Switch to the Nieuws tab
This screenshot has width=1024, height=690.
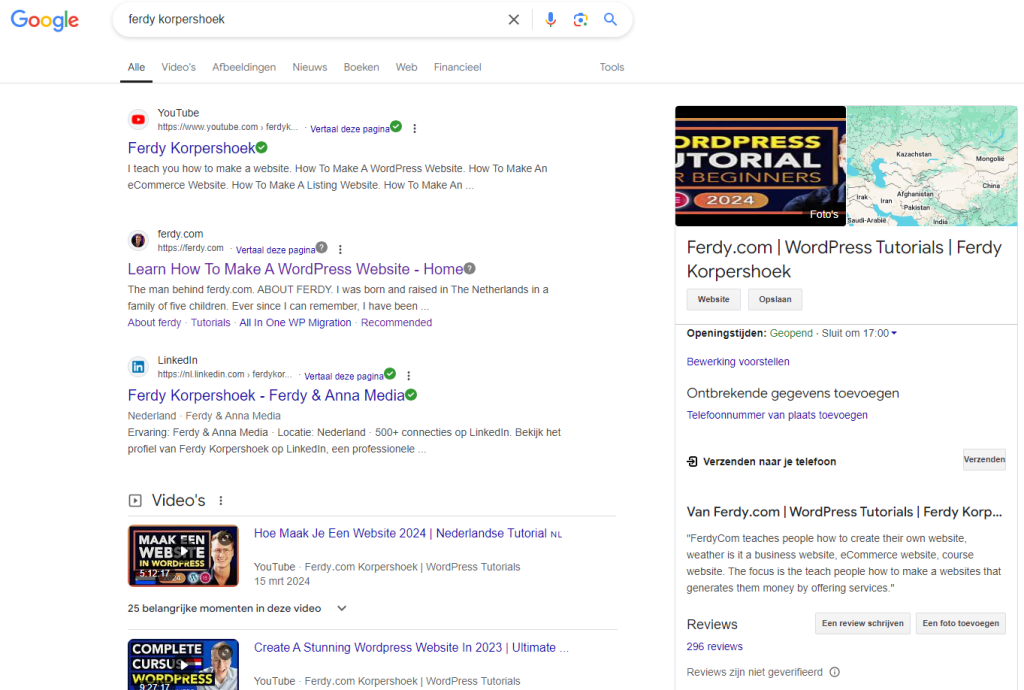(x=309, y=67)
